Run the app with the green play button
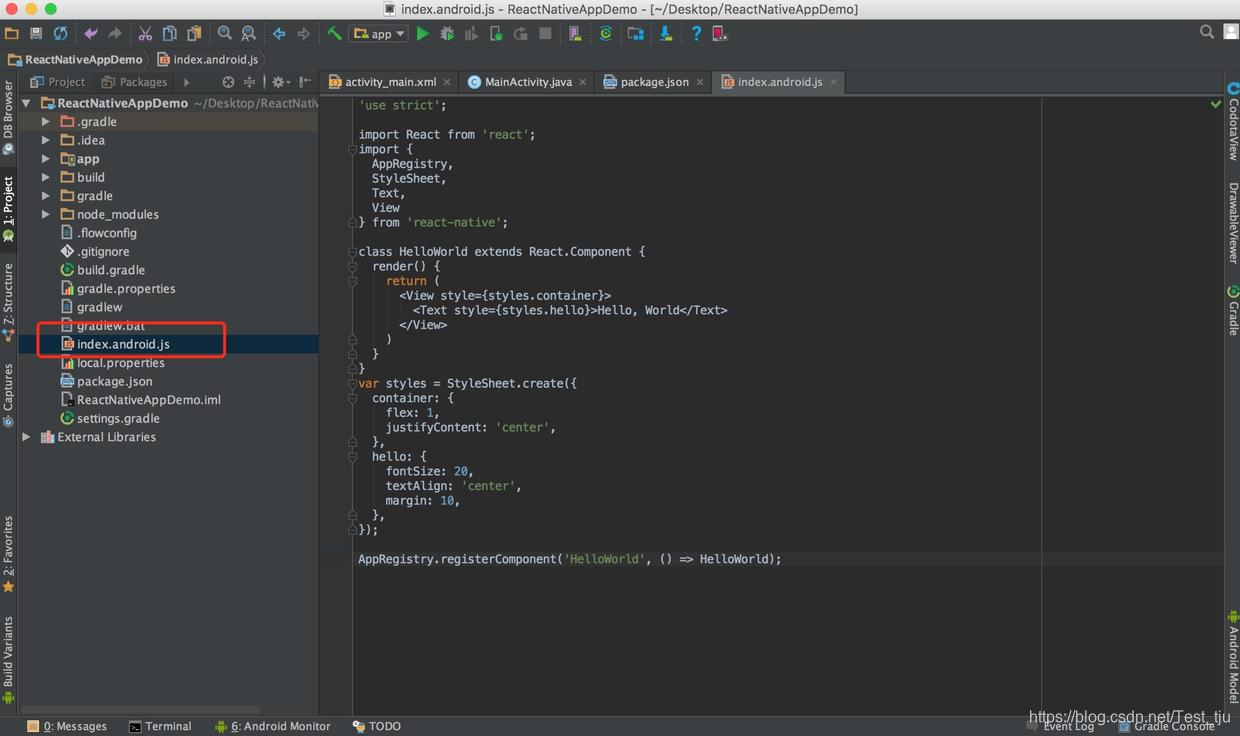This screenshot has height=736, width=1240. 422,33
